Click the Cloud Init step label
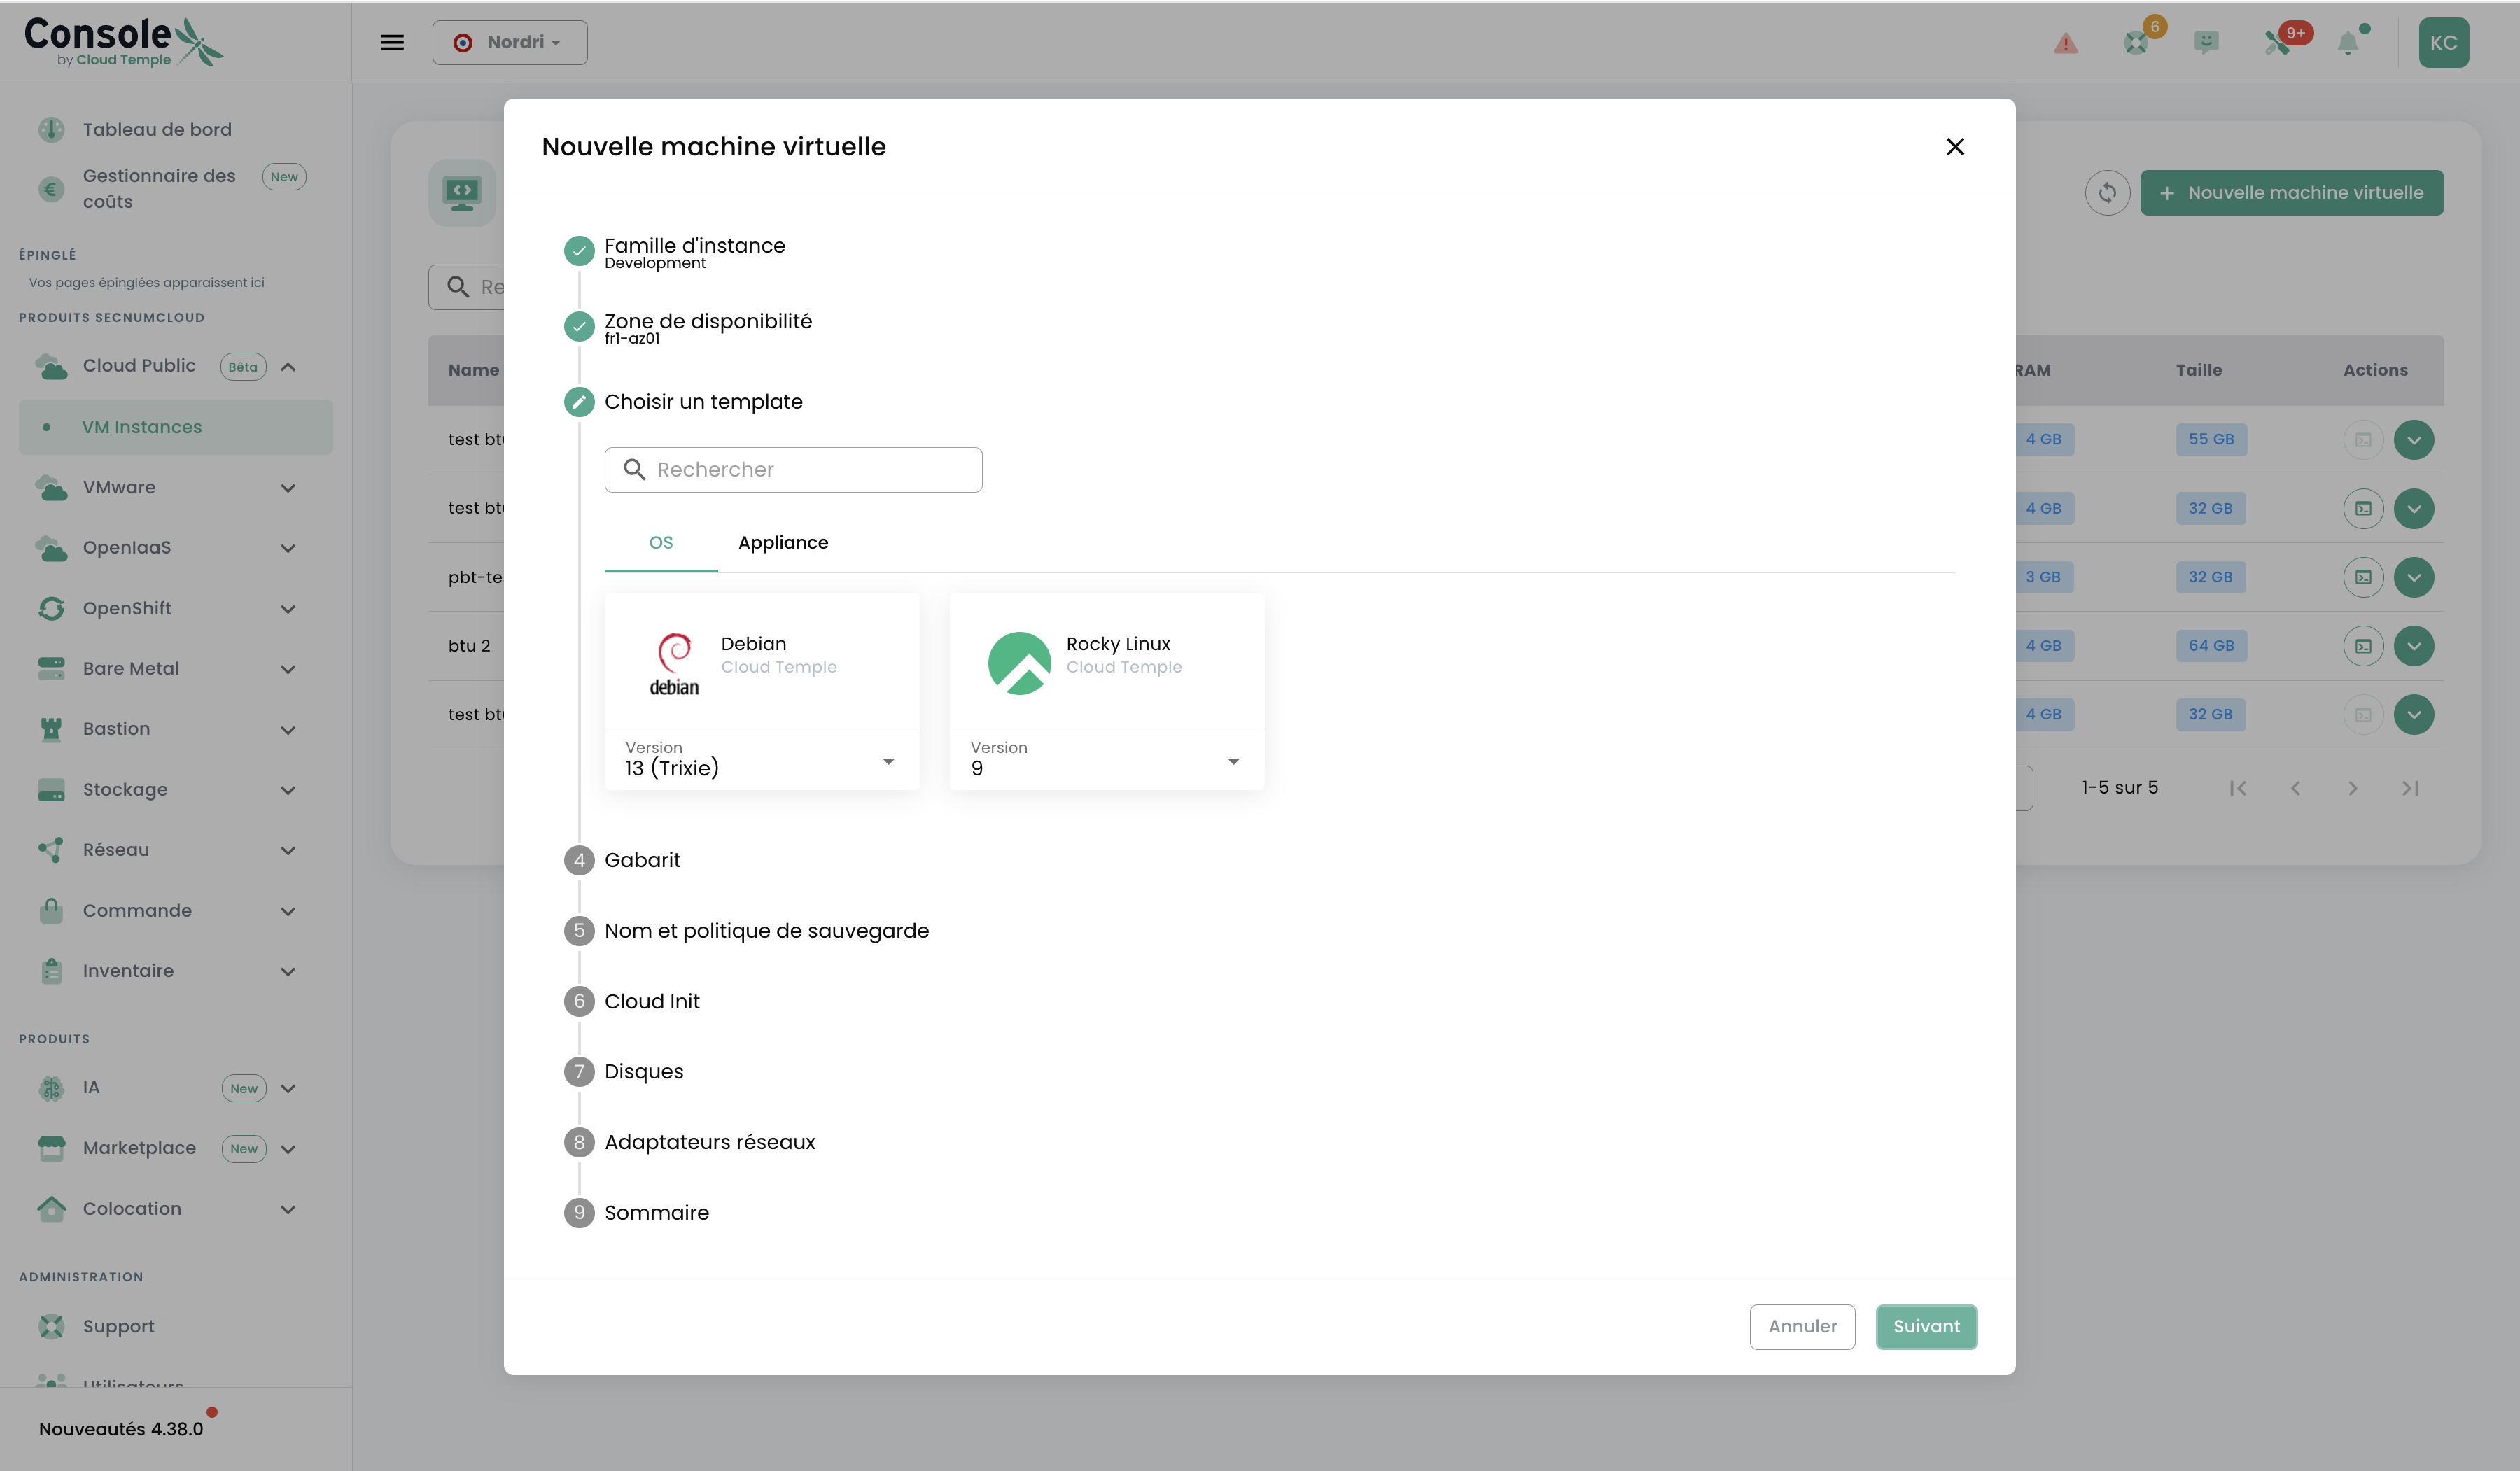Screen dimensions: 2520x1471 [652, 1001]
